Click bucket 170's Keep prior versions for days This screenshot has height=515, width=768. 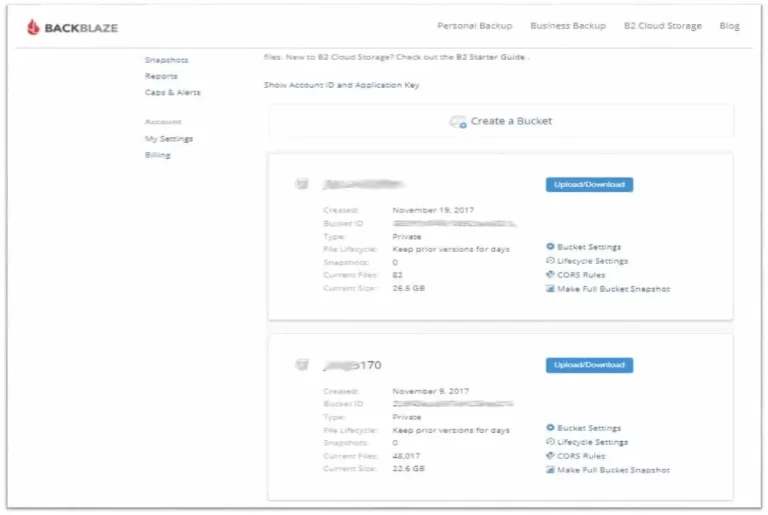point(451,430)
